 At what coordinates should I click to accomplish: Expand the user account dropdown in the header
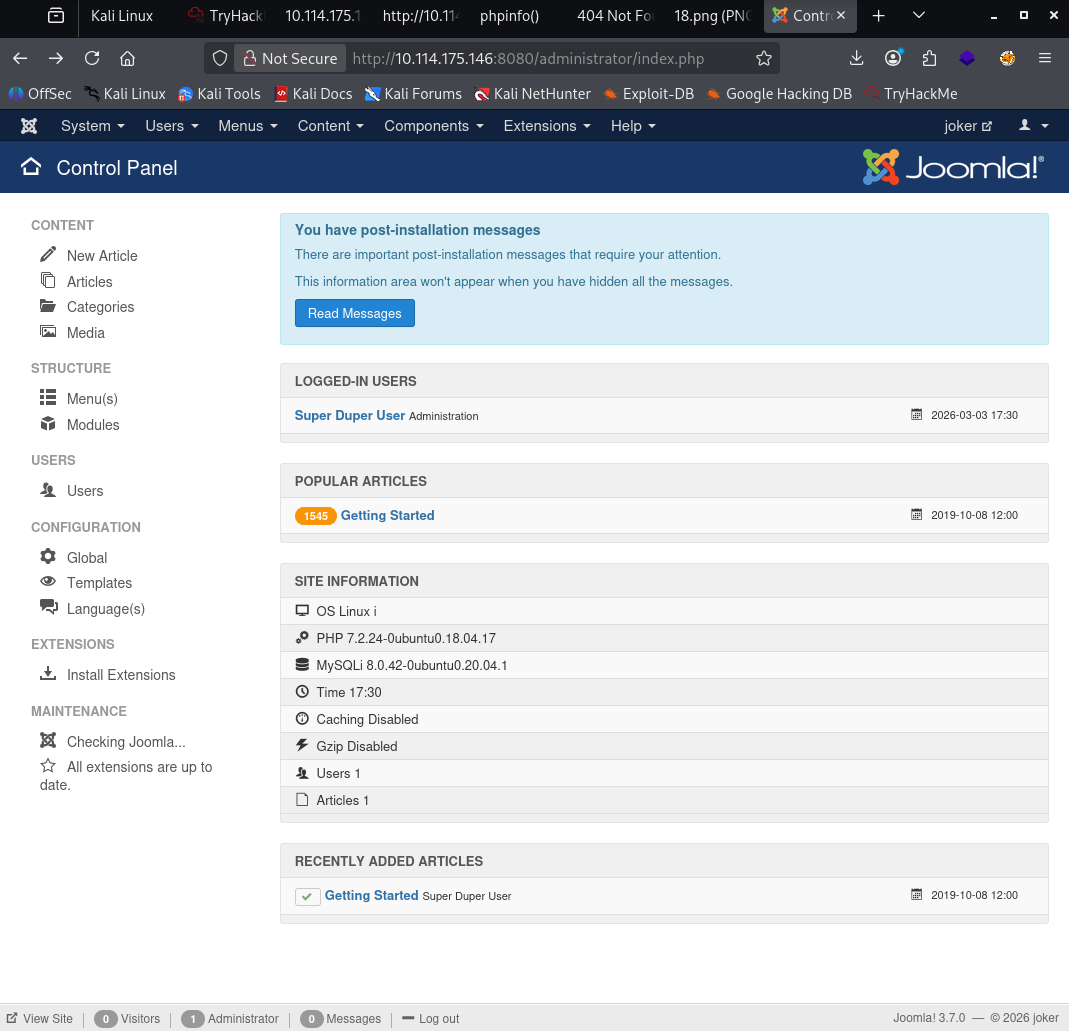[x=1033, y=126]
